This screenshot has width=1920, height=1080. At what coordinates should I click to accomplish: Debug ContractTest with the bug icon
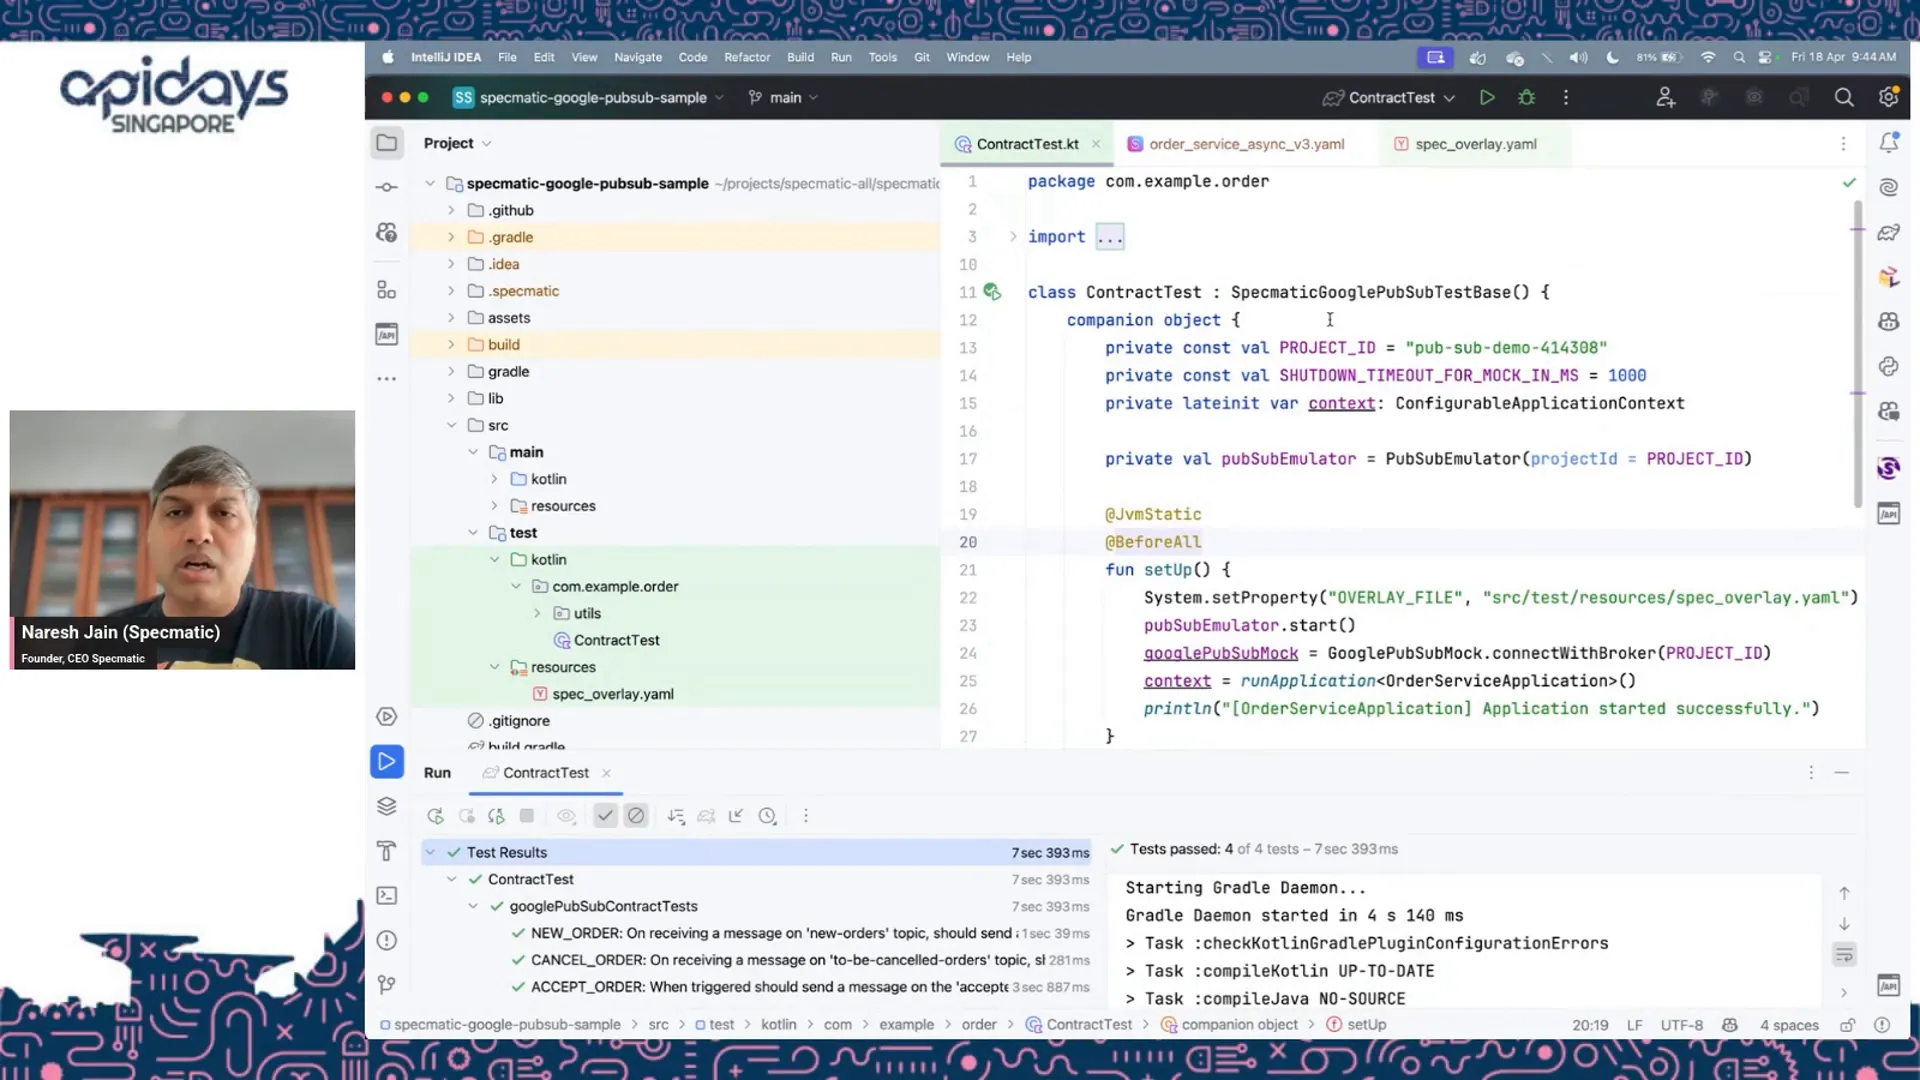pyautogui.click(x=1527, y=97)
